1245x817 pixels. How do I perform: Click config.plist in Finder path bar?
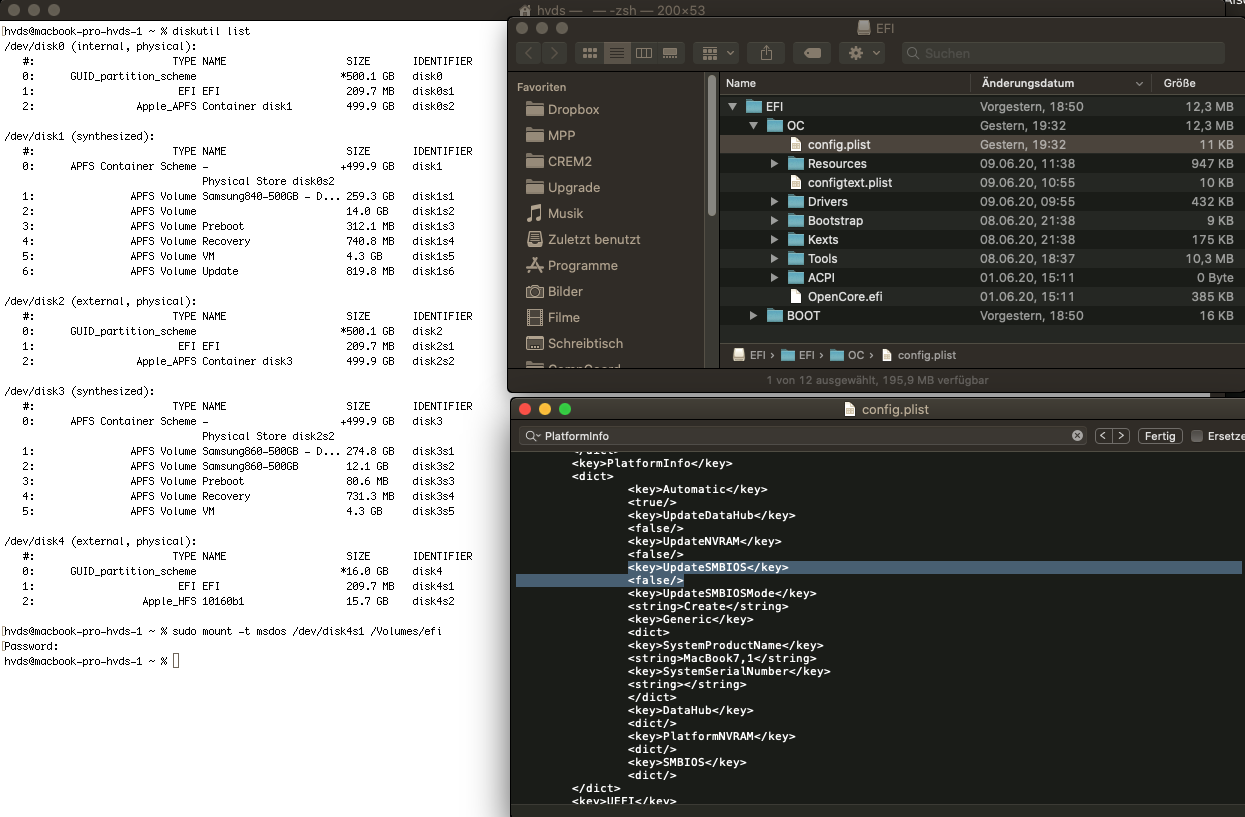pos(918,355)
